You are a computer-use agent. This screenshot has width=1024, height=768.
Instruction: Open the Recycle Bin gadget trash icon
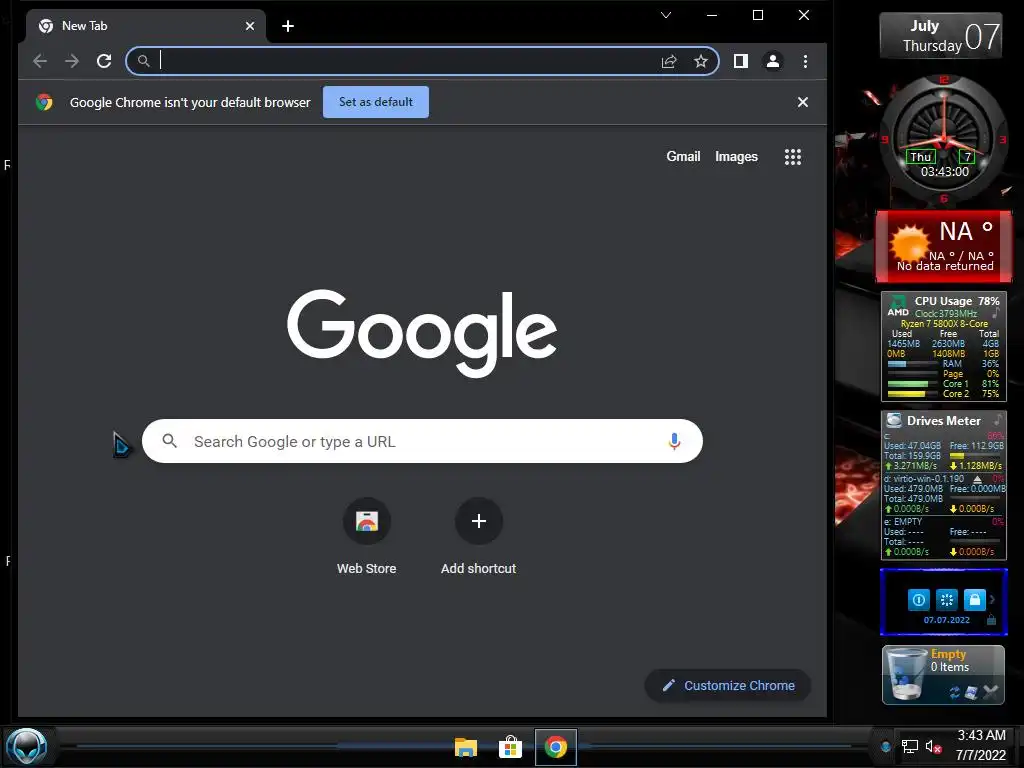(x=906, y=675)
